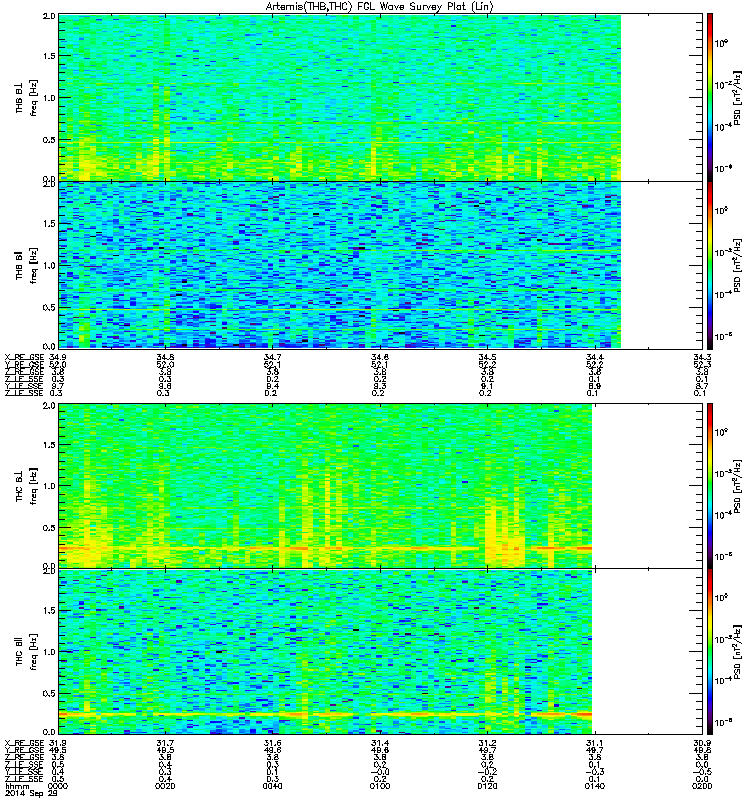Click the 'THC B∥ freq [Hz]' axis label
The width and height of the screenshot is (750, 800).
26,652
